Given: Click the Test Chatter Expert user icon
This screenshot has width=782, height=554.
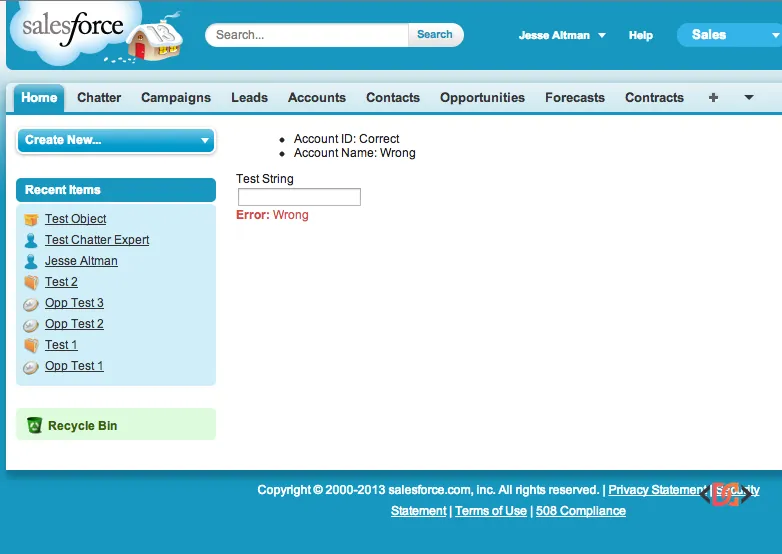Looking at the screenshot, I should [31, 240].
